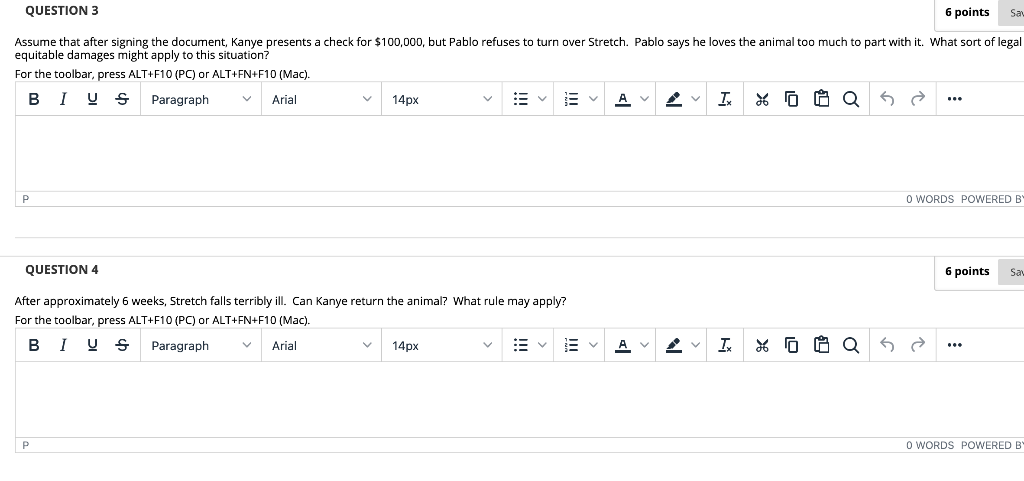Expand bullet list style arrow in Question 4
The width and height of the screenshot is (1024, 481).
[x=541, y=345]
